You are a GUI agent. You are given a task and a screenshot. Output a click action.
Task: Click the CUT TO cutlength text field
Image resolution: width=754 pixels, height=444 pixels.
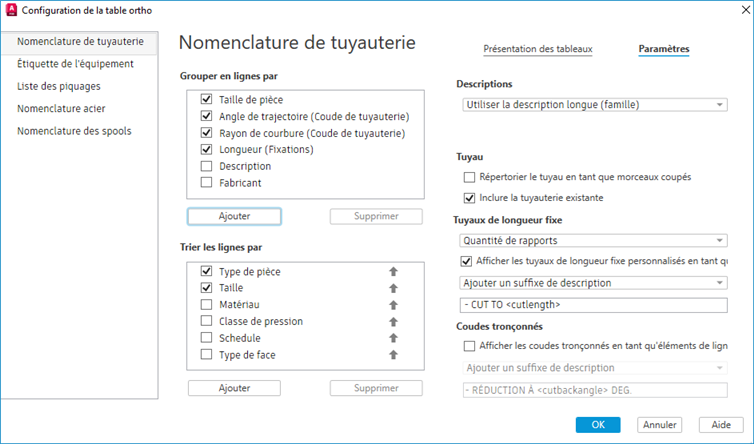[594, 305]
